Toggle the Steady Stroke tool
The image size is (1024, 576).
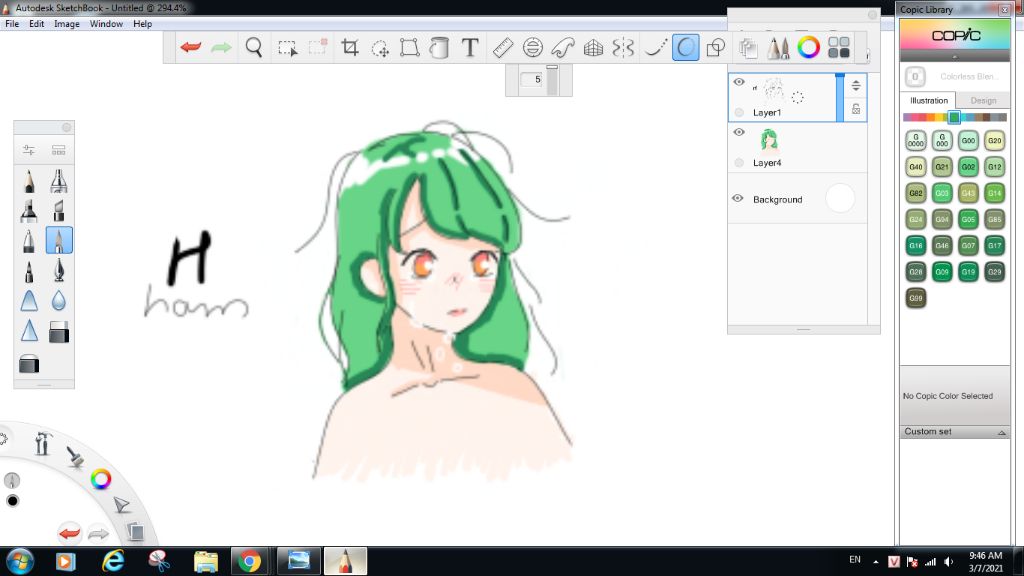click(x=655, y=47)
